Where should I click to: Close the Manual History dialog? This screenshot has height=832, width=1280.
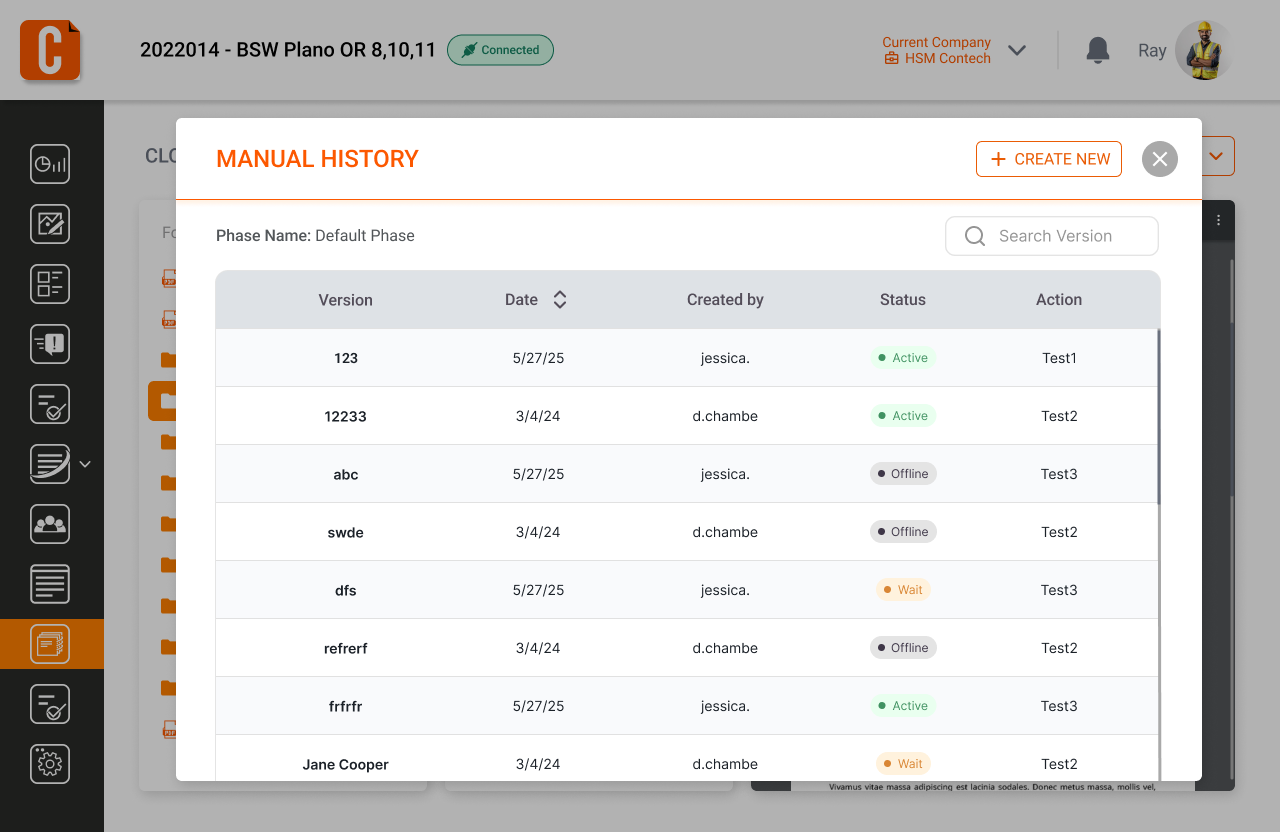[1160, 159]
